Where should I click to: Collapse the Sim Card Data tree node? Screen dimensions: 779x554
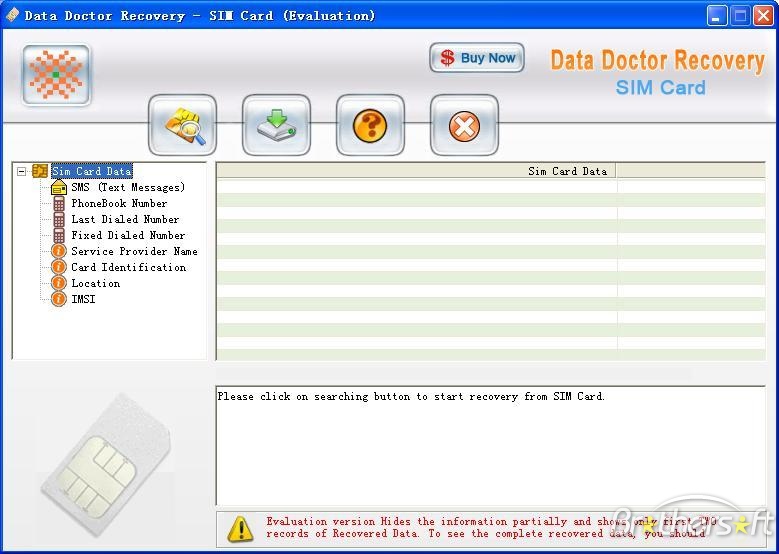(x=21, y=171)
